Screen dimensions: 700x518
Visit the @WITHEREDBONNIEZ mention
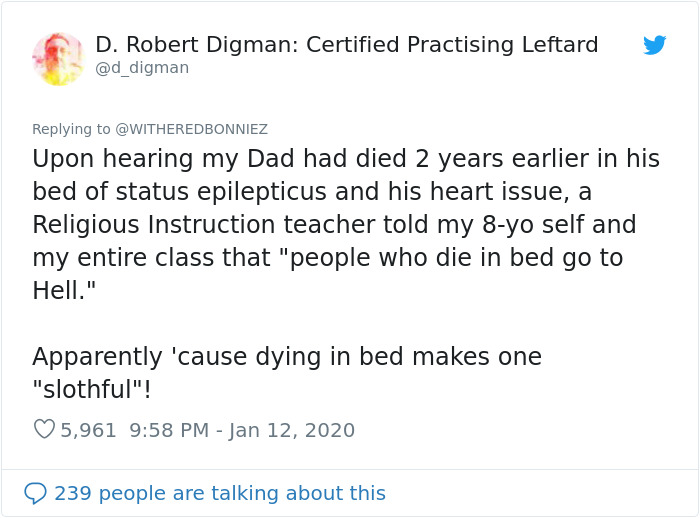click(x=192, y=129)
